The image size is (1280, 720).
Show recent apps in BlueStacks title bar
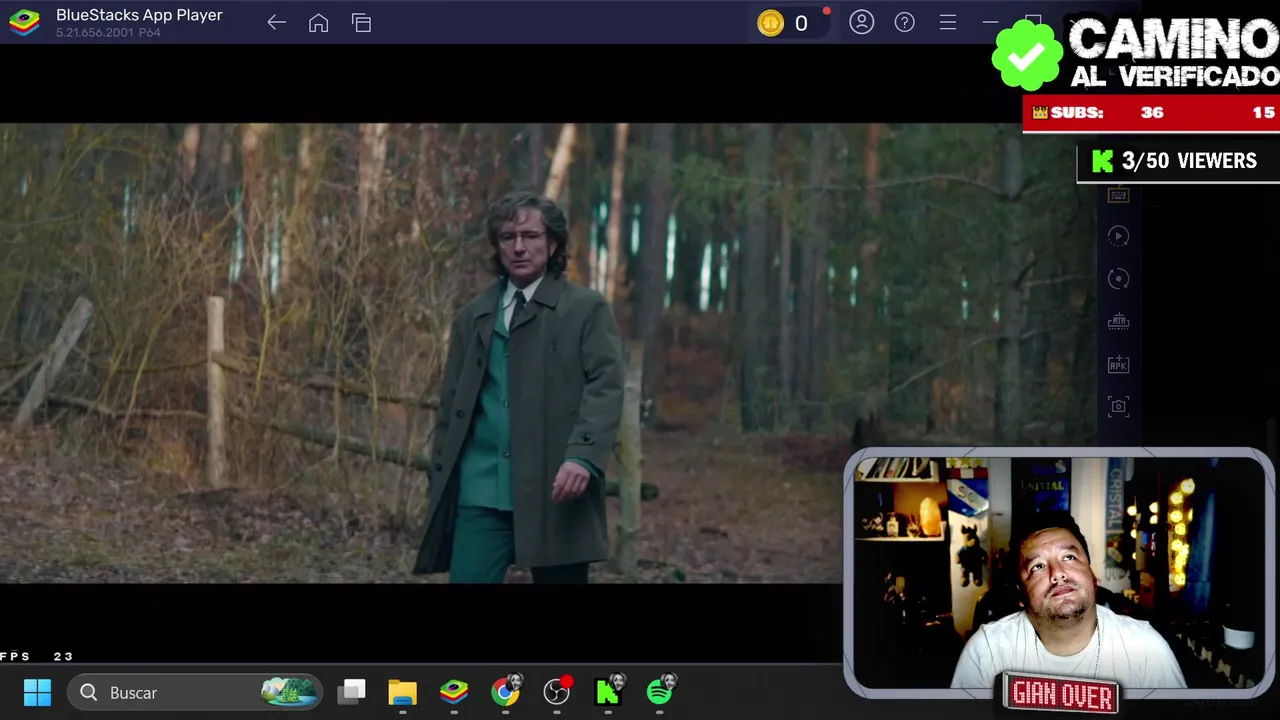pyautogui.click(x=362, y=23)
